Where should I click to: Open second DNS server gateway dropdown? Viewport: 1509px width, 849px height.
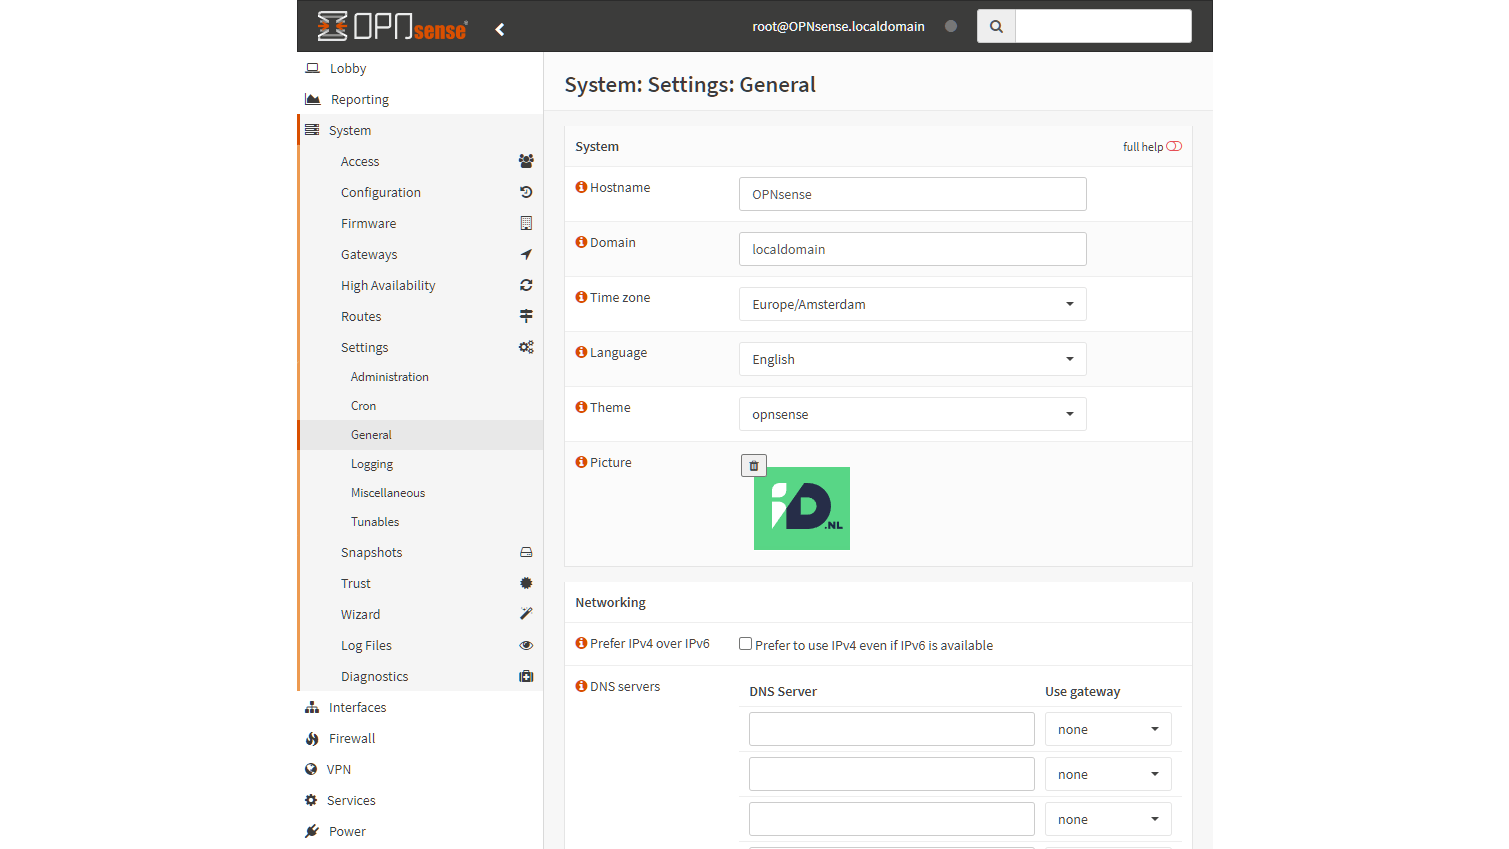coord(1108,774)
